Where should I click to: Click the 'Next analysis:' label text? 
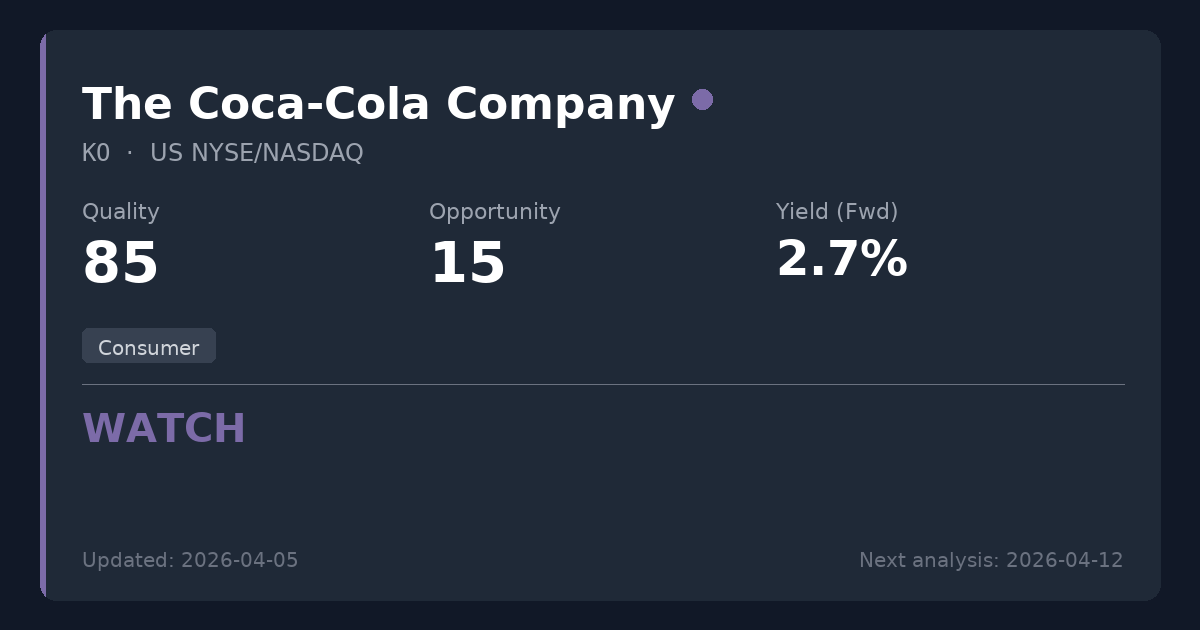(x=929, y=560)
